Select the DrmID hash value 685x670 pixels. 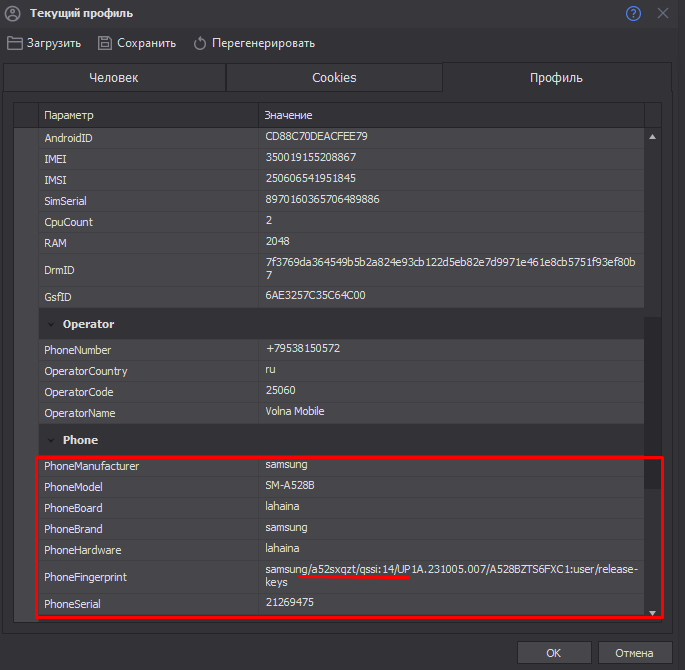[451, 270]
